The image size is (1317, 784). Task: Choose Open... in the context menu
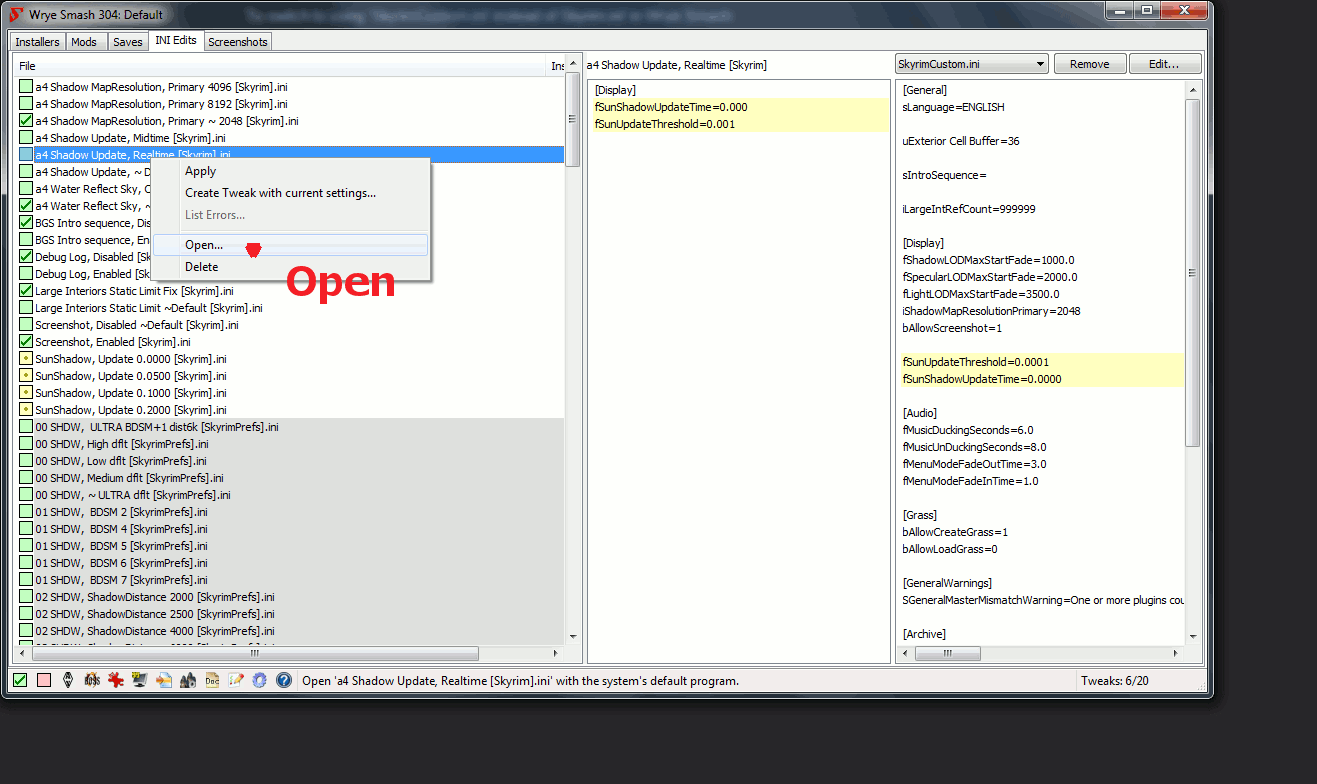290,245
